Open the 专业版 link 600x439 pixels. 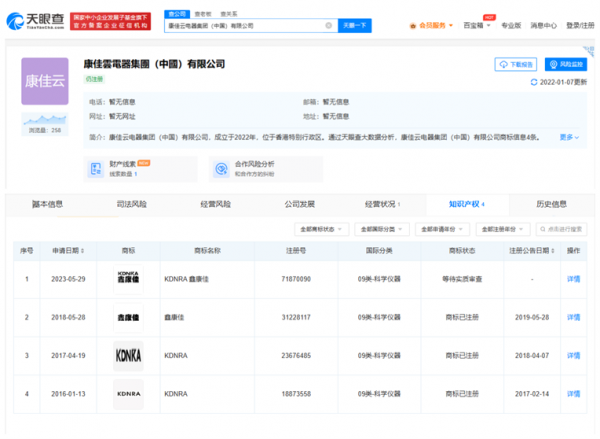pyautogui.click(x=511, y=26)
